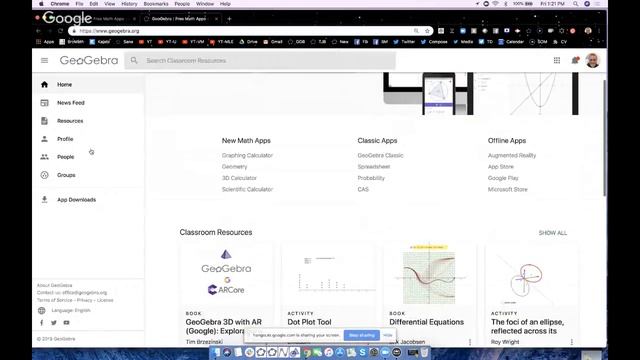The width and height of the screenshot is (640, 360).
Task: Open a new Chrome tab
Action: pos(229,19)
